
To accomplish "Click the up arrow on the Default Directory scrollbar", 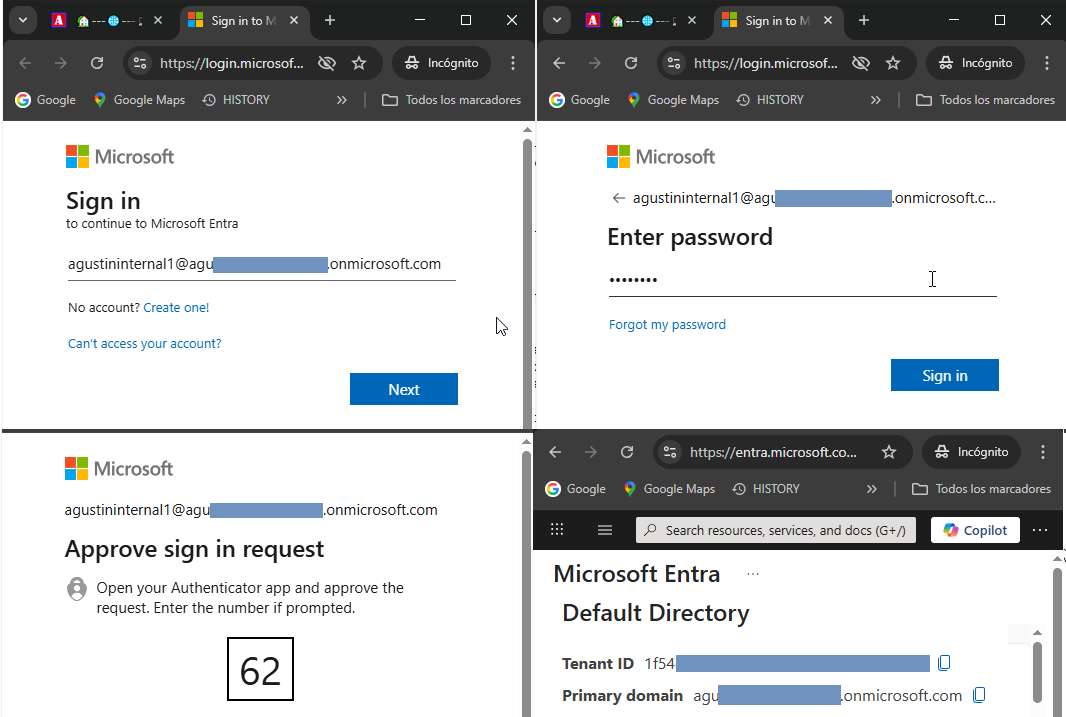I will [x=1037, y=633].
